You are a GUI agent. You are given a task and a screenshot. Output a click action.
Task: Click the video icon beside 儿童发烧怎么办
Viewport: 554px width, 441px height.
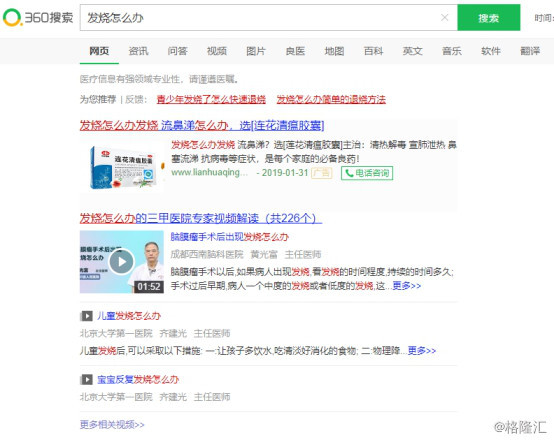(86, 316)
